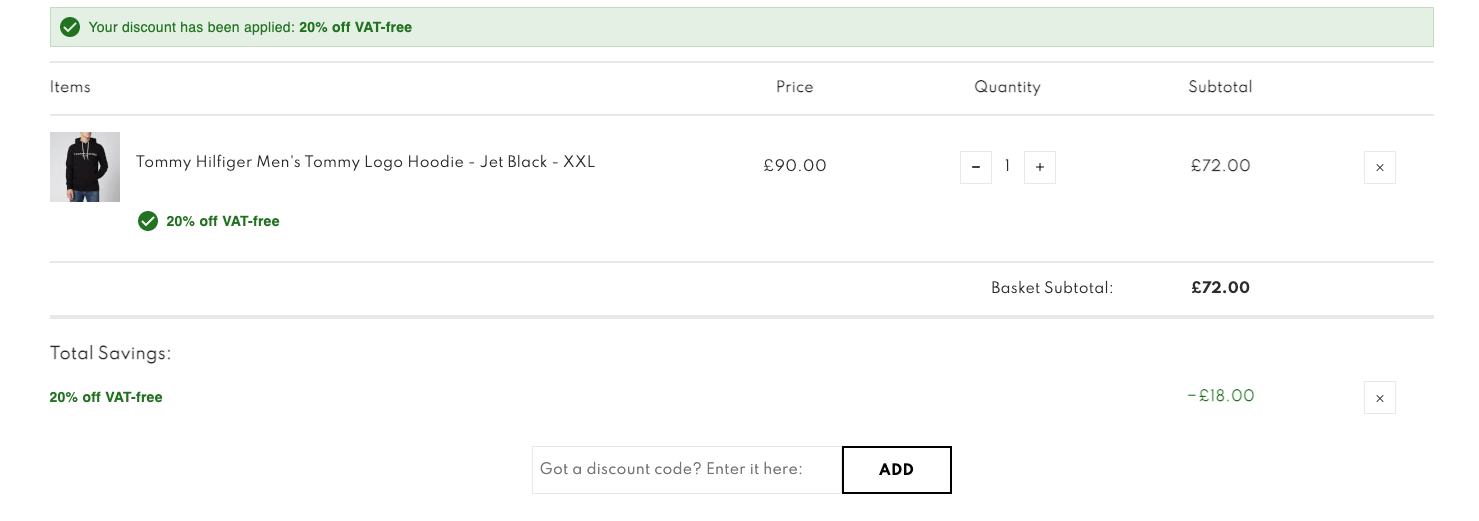The height and width of the screenshot is (521, 1479).
Task: Decrease hoodie quantity with minus button
Action: pyautogui.click(x=976, y=167)
